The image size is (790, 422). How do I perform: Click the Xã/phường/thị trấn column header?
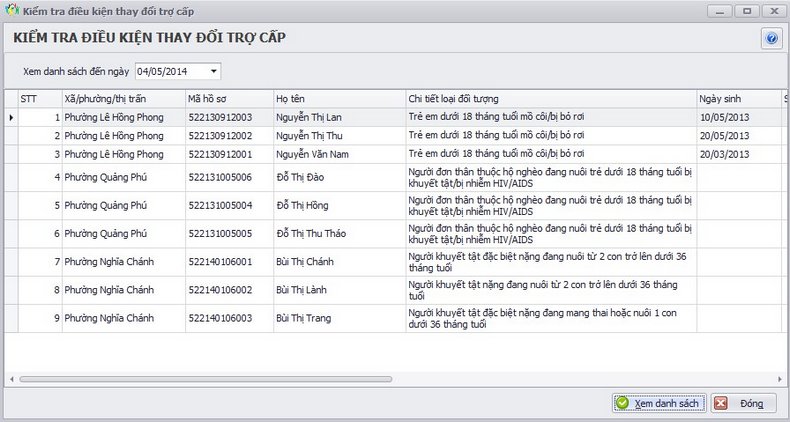click(x=123, y=99)
